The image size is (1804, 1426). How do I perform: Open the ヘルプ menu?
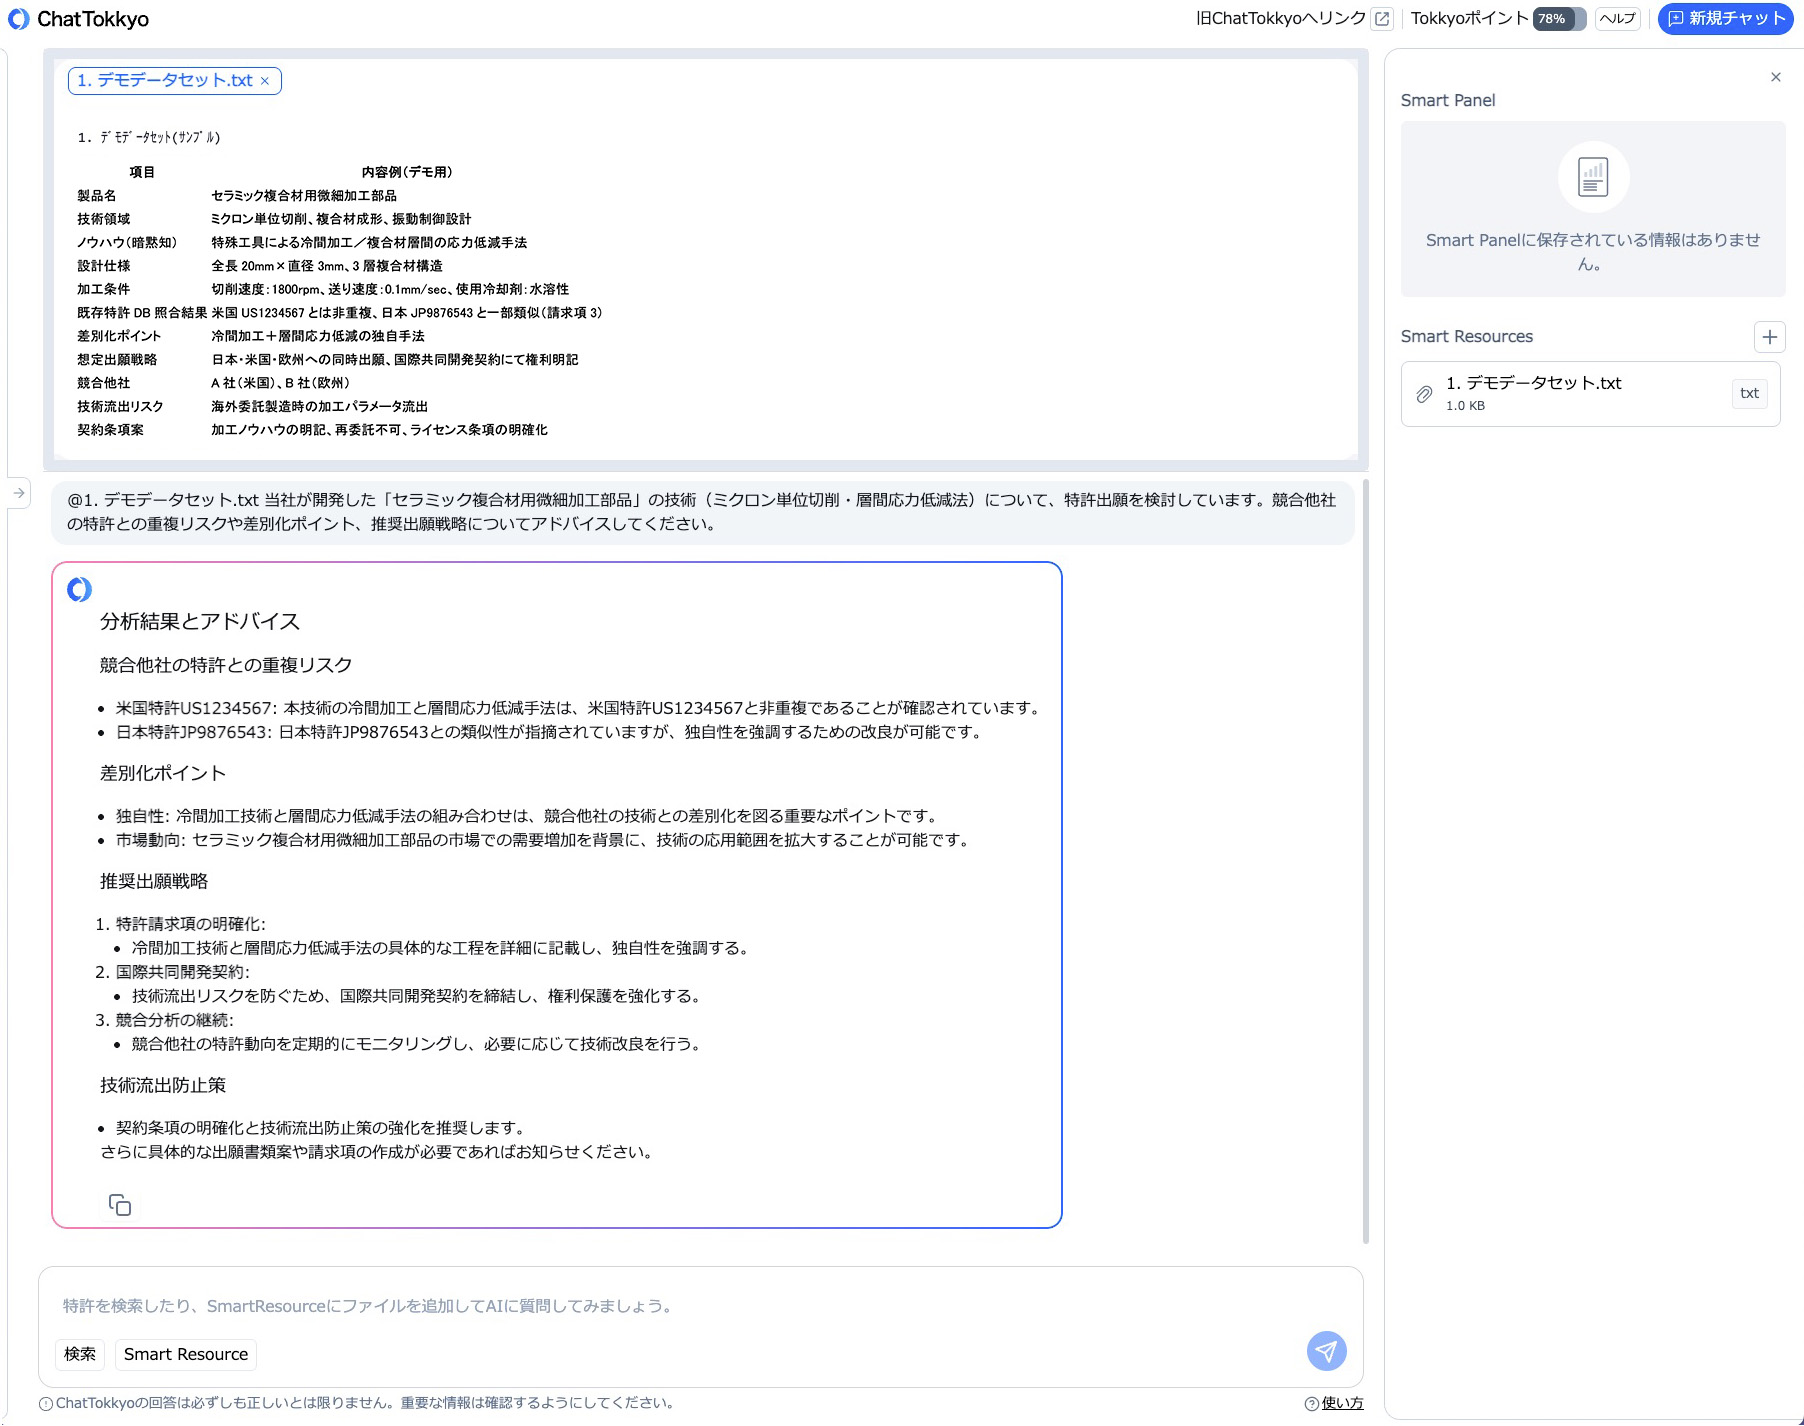tap(1618, 19)
